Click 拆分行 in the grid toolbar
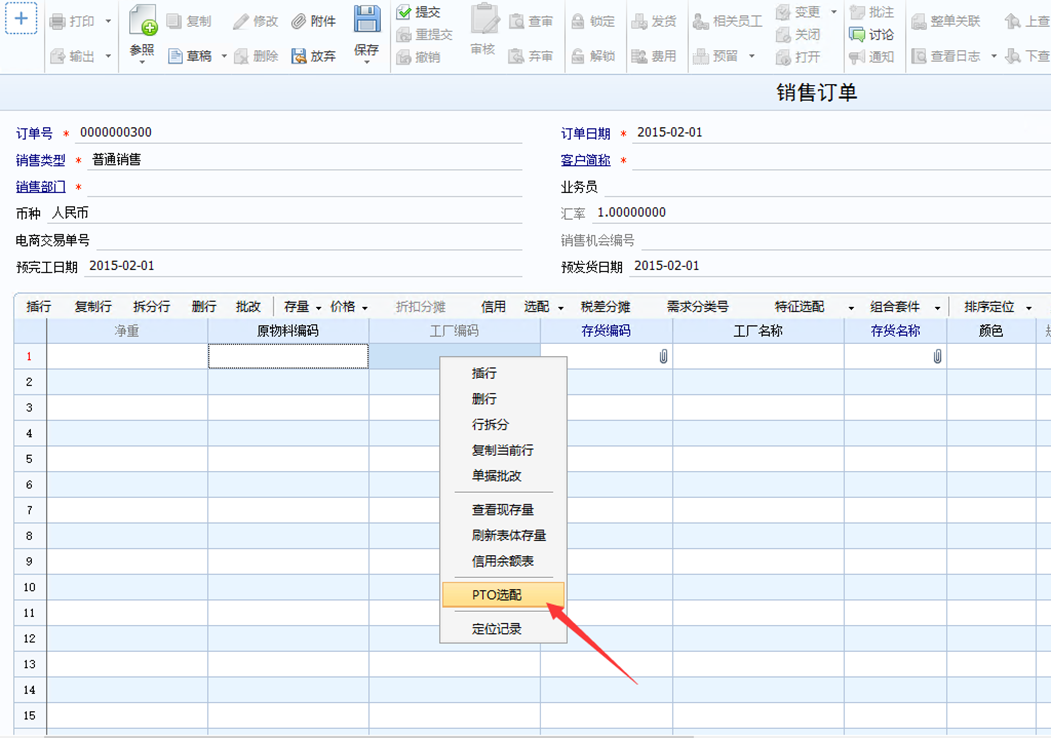Viewport: 1051px width, 738px height. coord(151,306)
